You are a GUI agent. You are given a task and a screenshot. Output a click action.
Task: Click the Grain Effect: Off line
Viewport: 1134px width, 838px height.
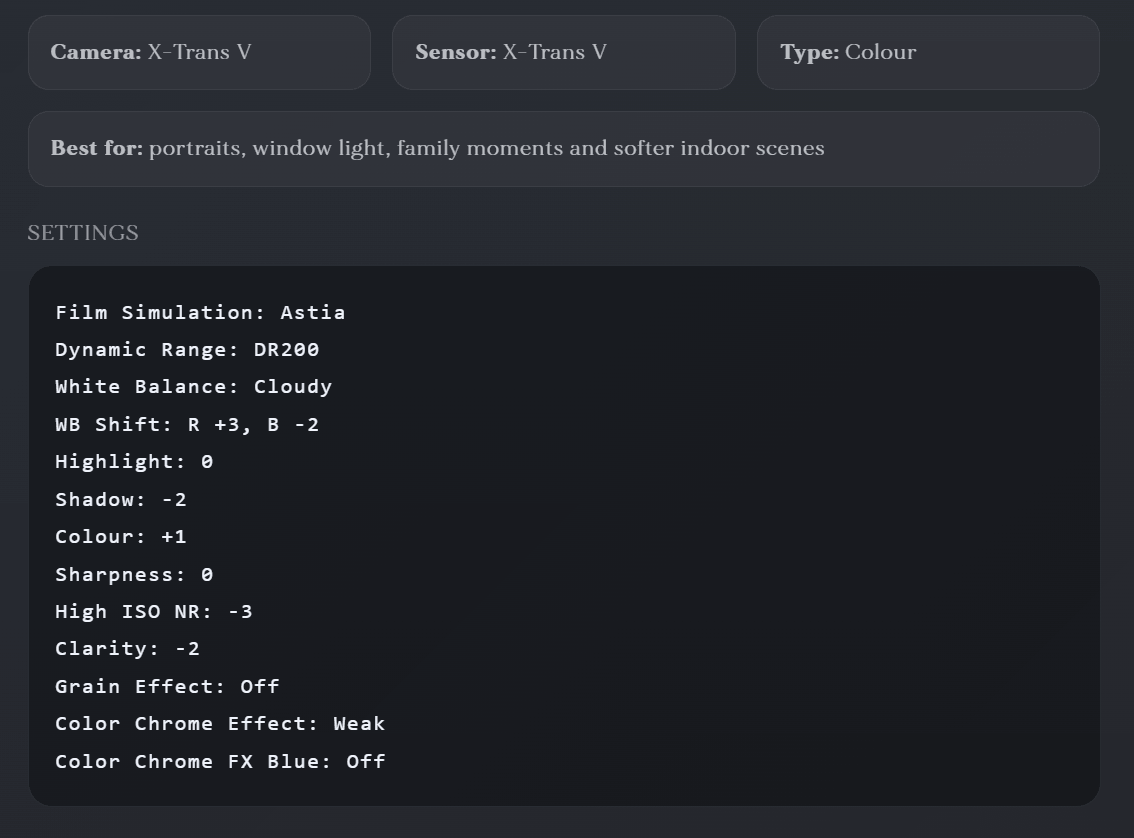pos(167,686)
